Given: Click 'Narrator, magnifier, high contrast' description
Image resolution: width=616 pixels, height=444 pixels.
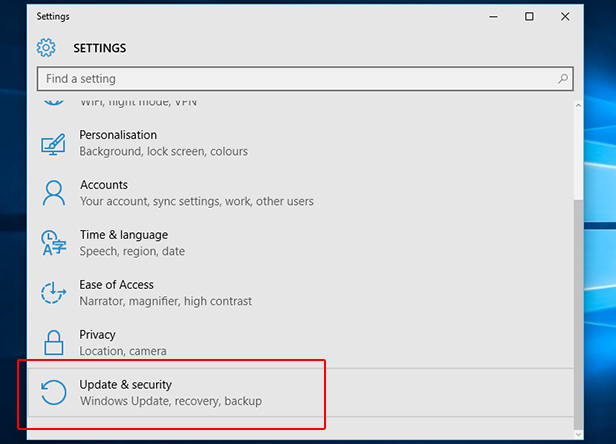Looking at the screenshot, I should [165, 301].
